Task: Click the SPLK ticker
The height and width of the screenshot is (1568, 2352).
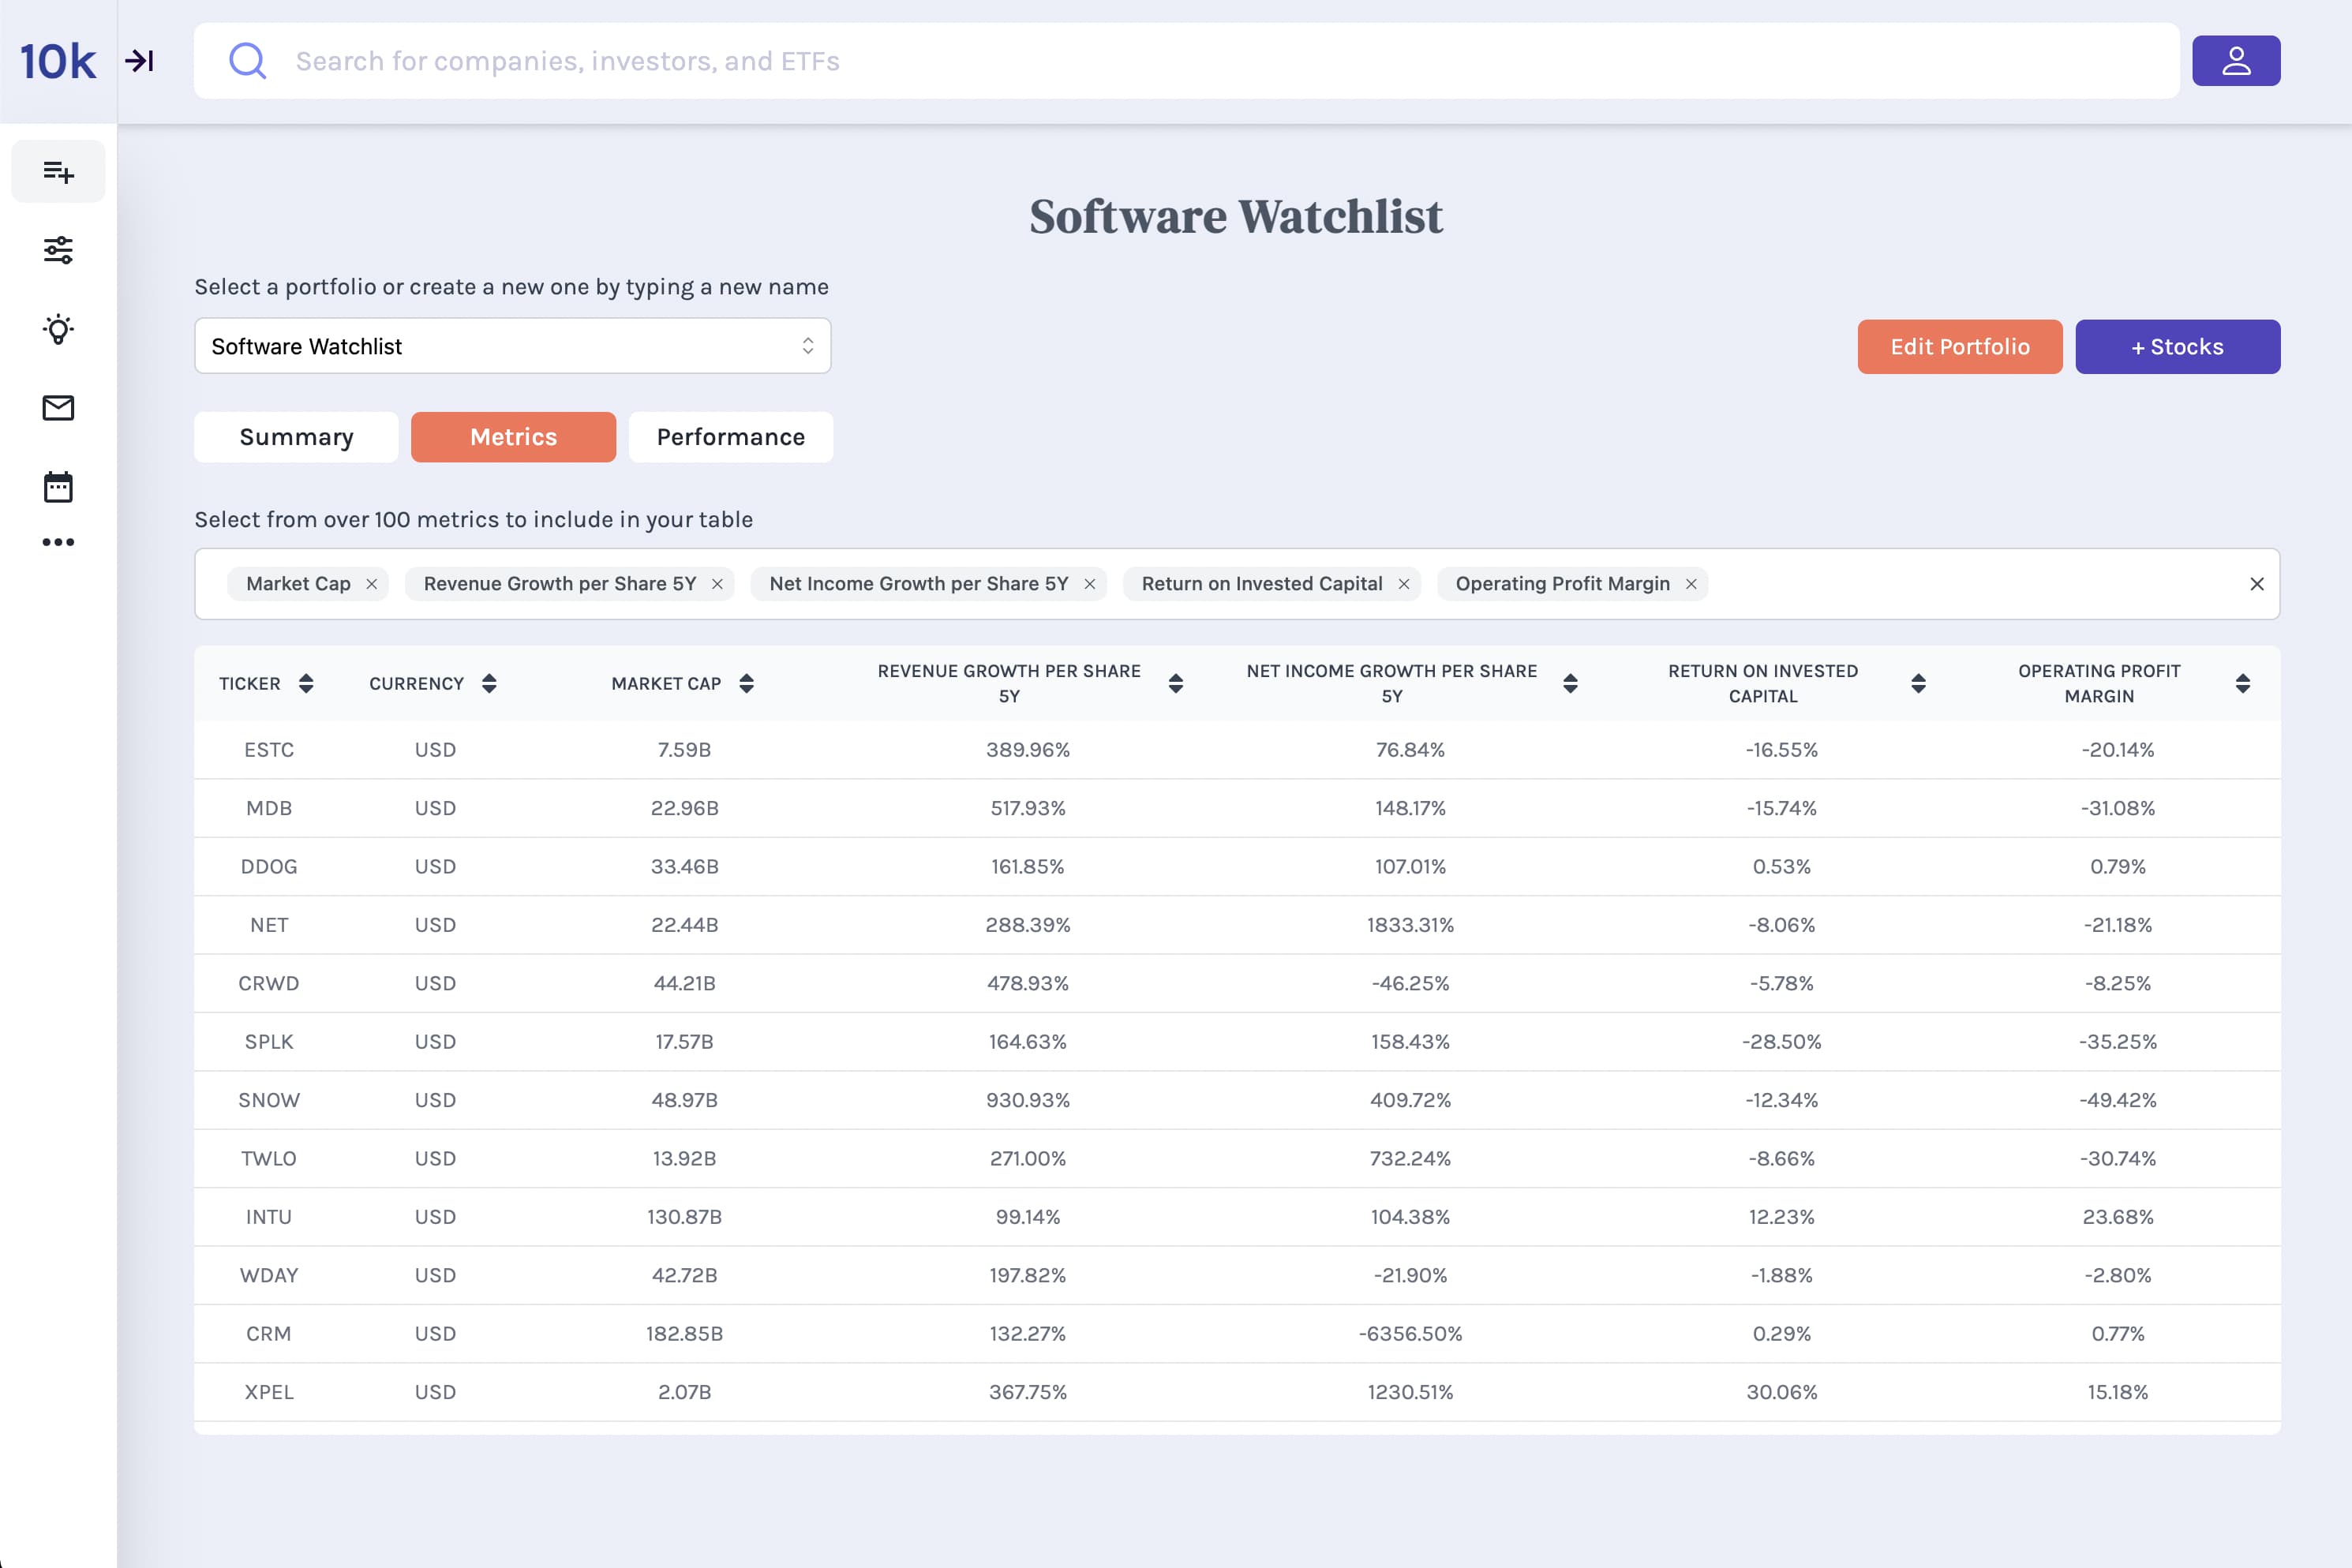Action: [x=269, y=1042]
